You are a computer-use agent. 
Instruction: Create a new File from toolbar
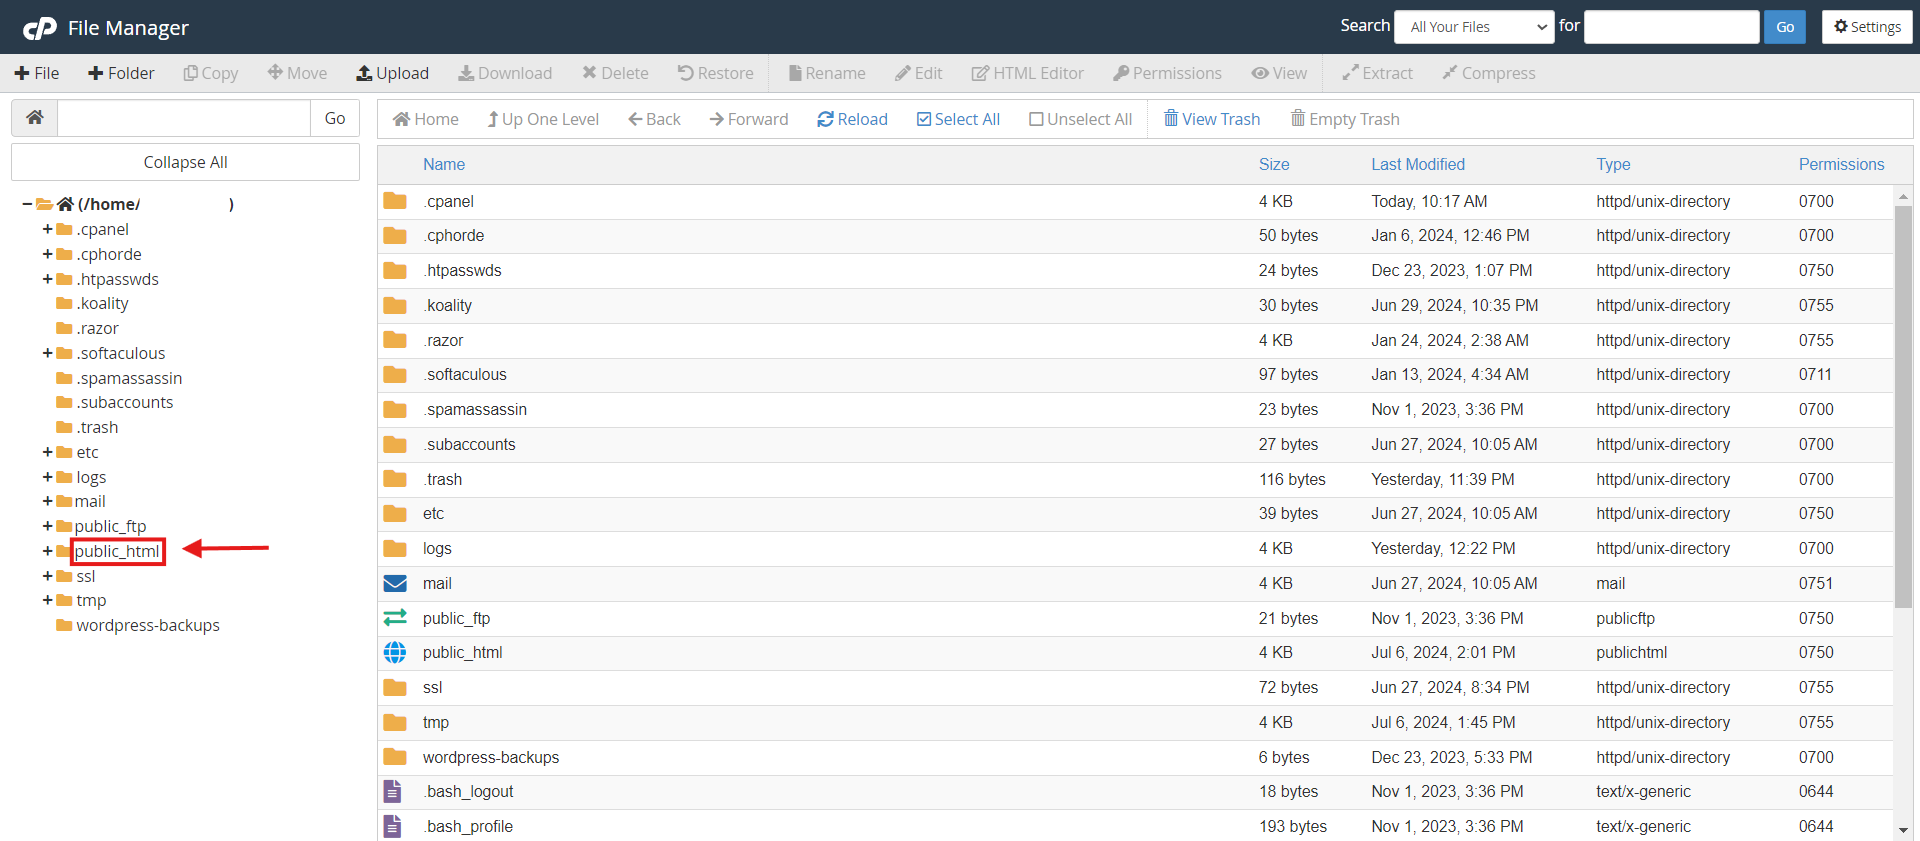click(37, 73)
